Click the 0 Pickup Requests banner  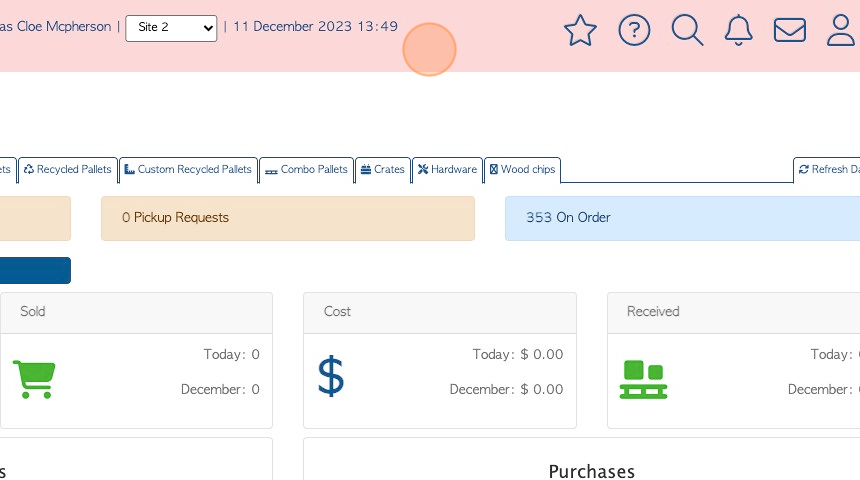pos(288,218)
